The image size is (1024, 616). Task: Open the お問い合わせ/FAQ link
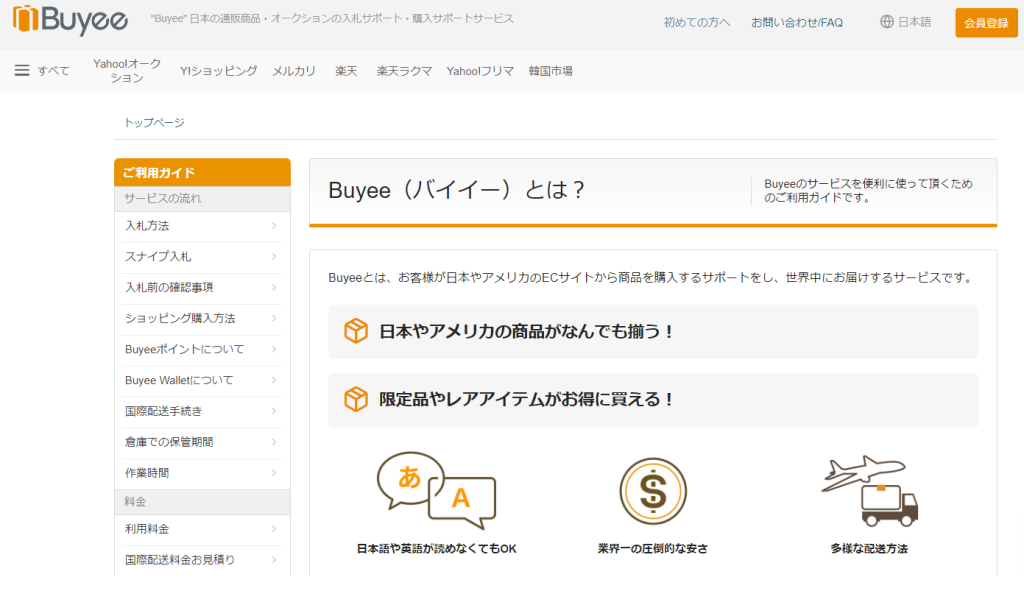[x=798, y=20]
